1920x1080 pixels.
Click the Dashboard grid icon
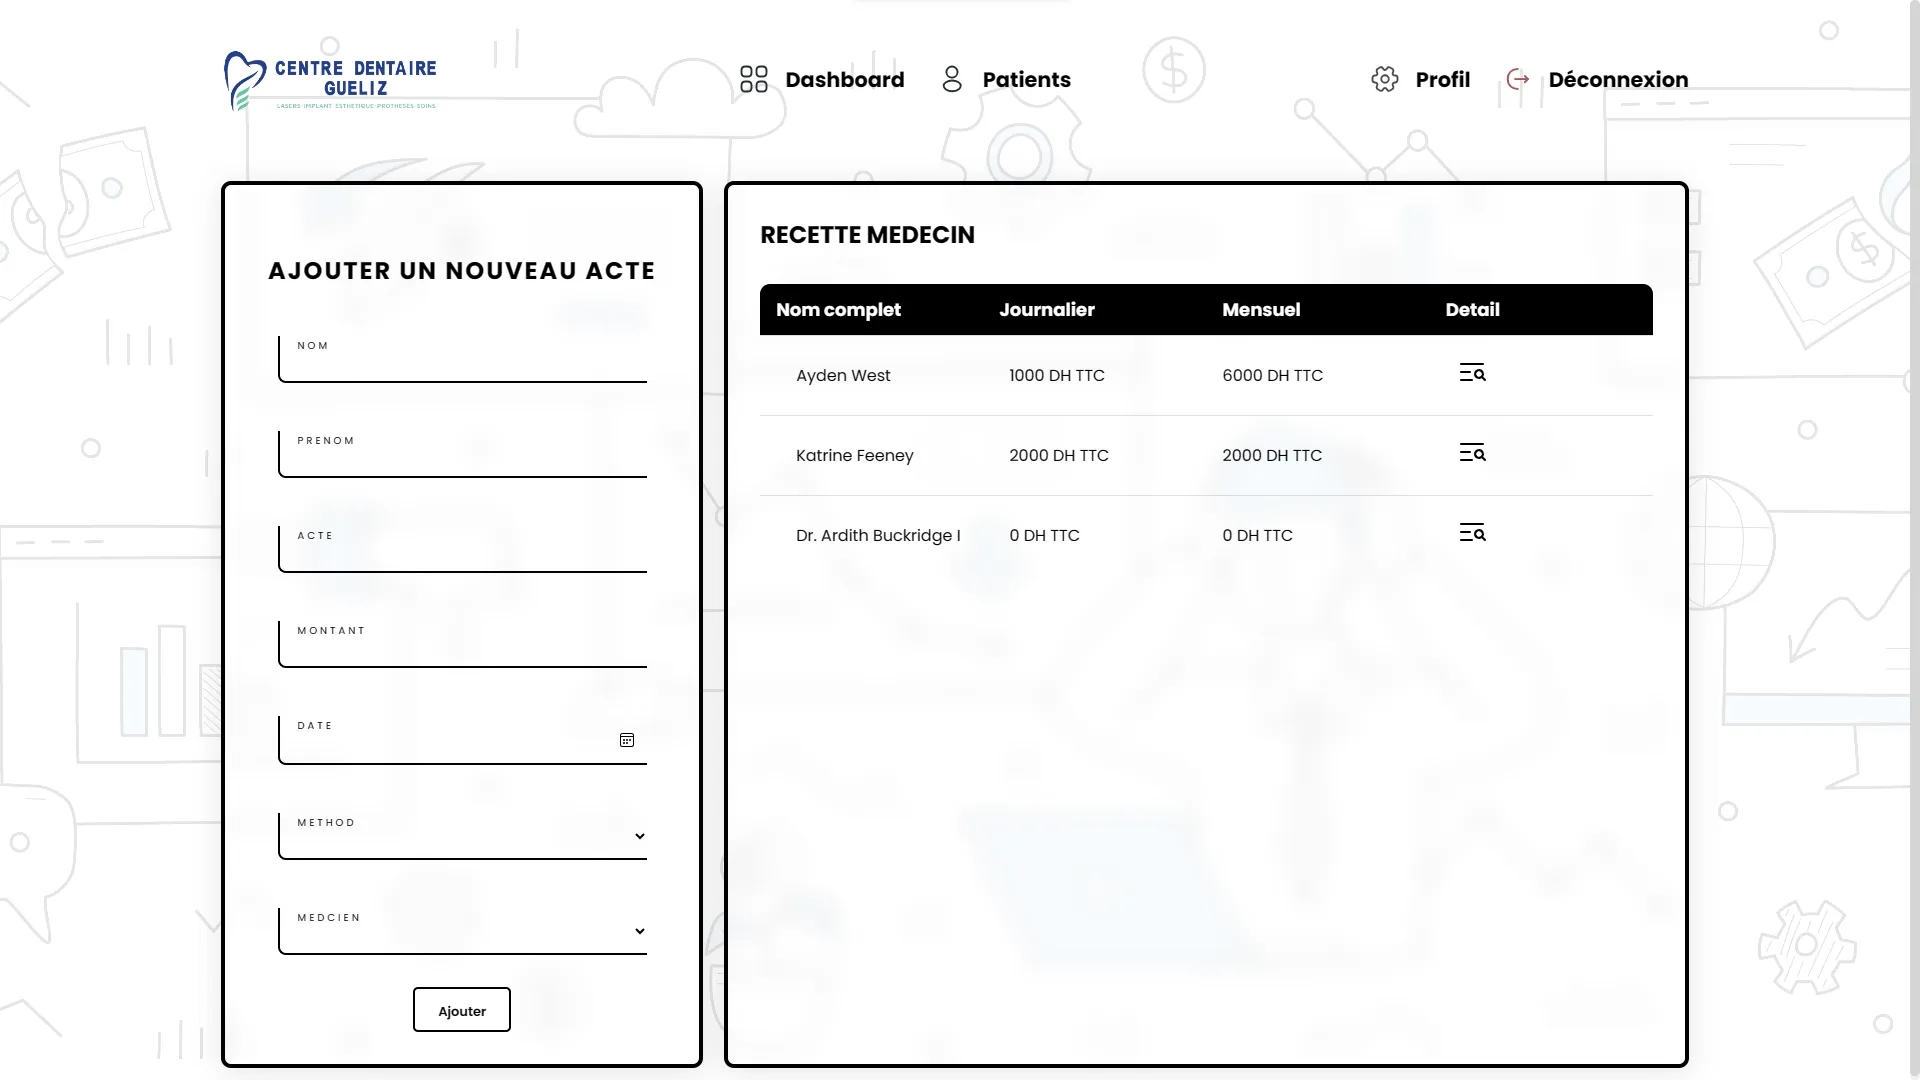[x=753, y=79]
